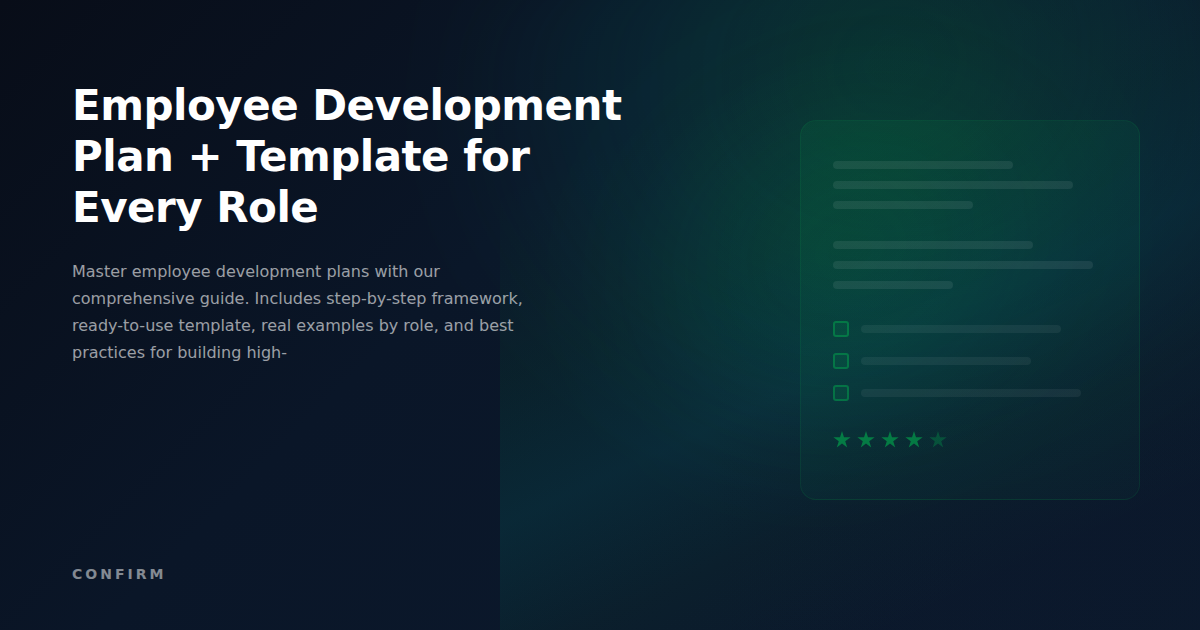Viewport: 1200px width, 630px height.
Task: Select the Employee Development Plan heading
Action: 347,156
